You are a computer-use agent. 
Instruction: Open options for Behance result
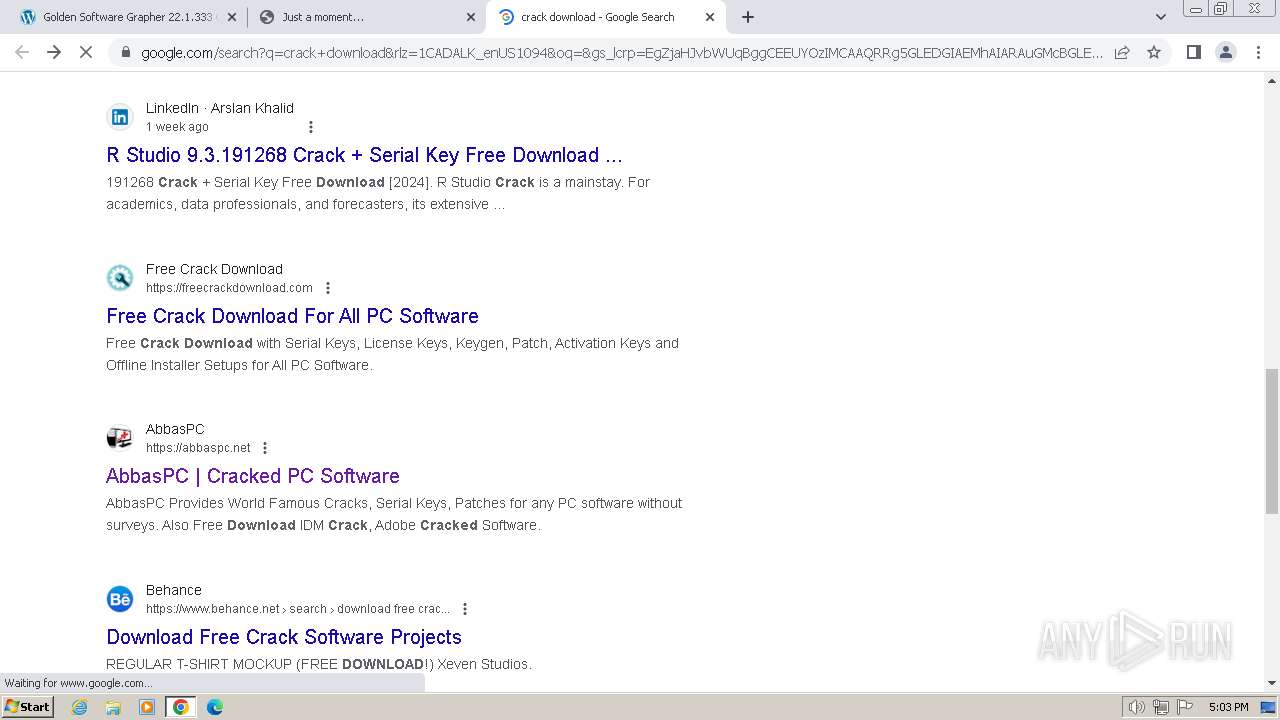pos(465,609)
